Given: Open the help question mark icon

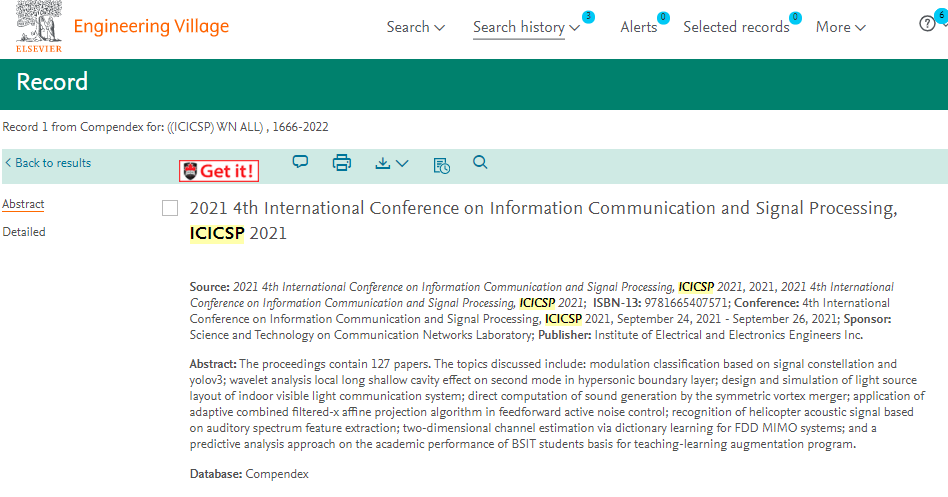Looking at the screenshot, I should pyautogui.click(x=927, y=24).
